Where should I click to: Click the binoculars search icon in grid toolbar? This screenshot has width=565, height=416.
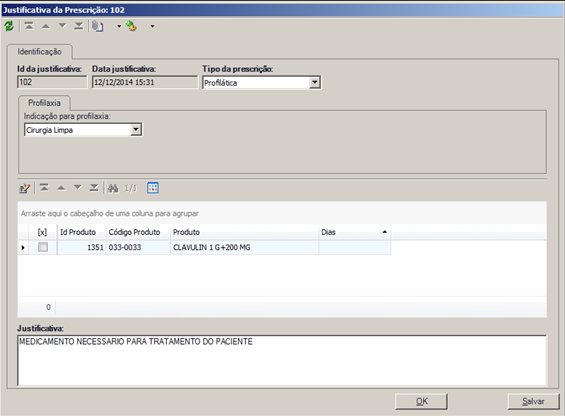click(x=113, y=188)
